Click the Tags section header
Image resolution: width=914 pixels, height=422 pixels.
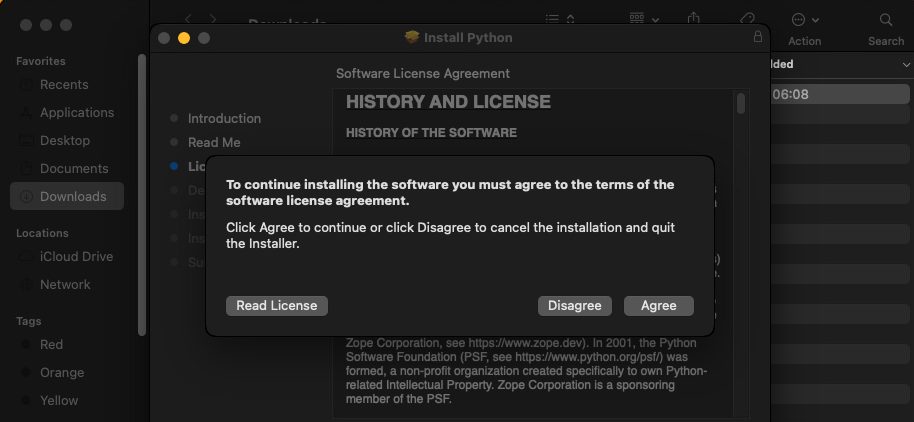point(29,321)
